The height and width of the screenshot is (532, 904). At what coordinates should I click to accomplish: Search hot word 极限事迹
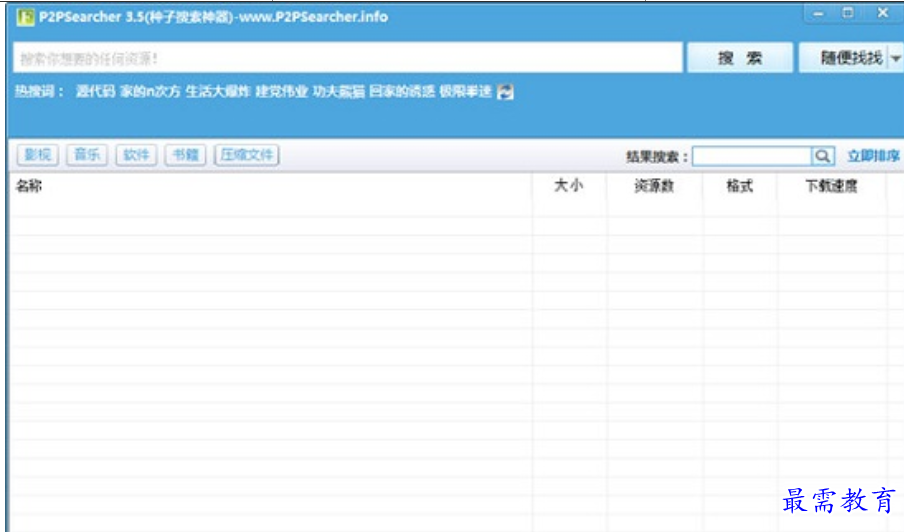tap(465, 92)
